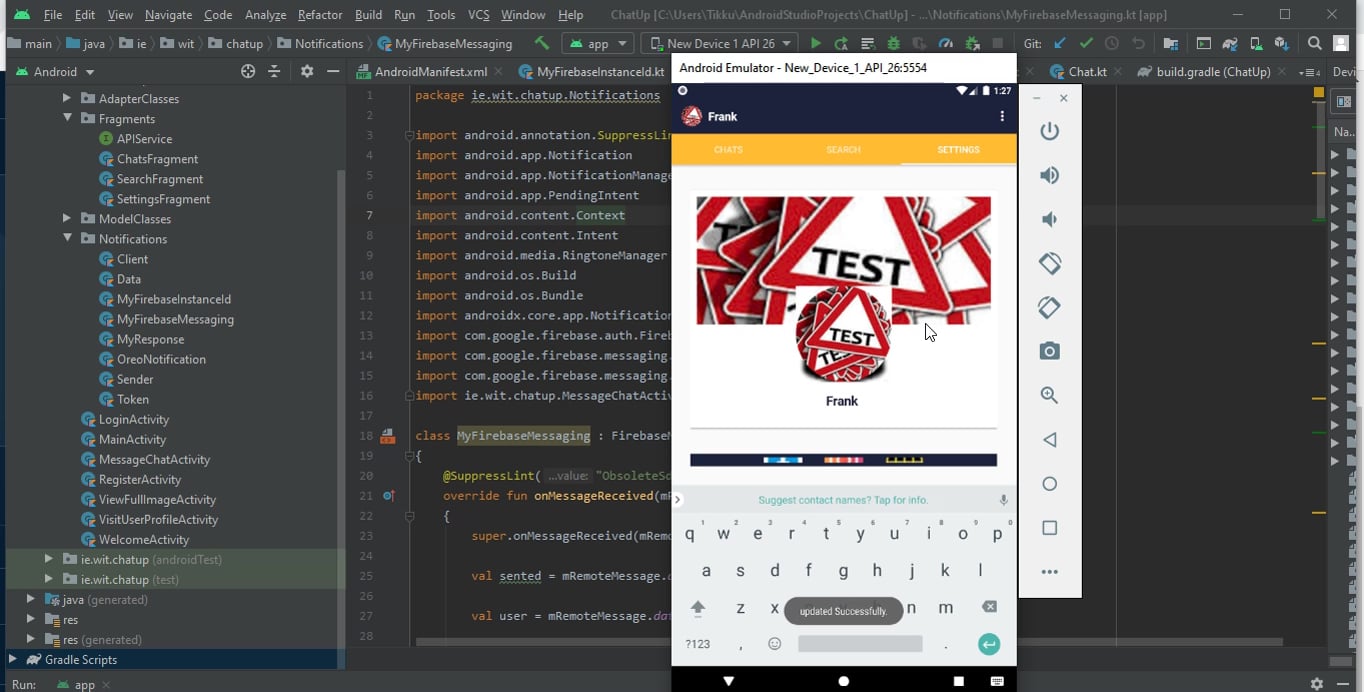Expand the ModelClasses folder
The image size is (1364, 692).
66,218
